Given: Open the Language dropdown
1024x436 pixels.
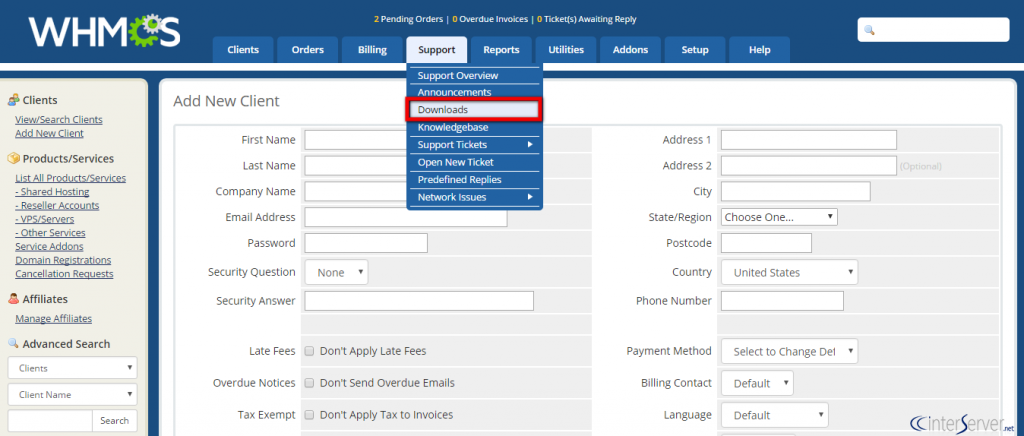Looking at the screenshot, I should 775,415.
